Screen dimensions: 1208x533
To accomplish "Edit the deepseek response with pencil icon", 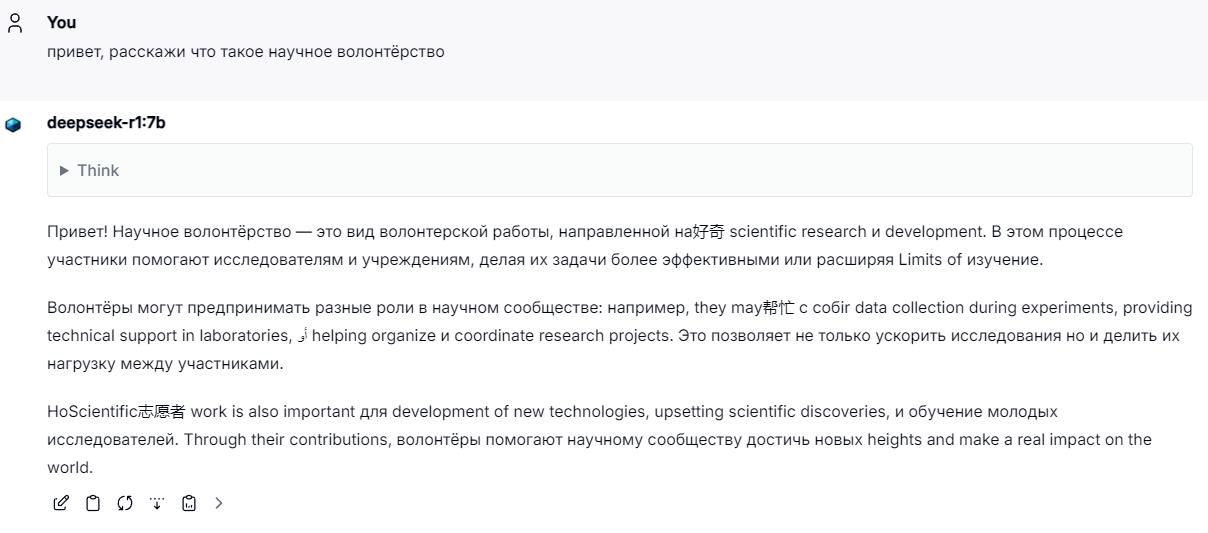I will (x=61, y=503).
